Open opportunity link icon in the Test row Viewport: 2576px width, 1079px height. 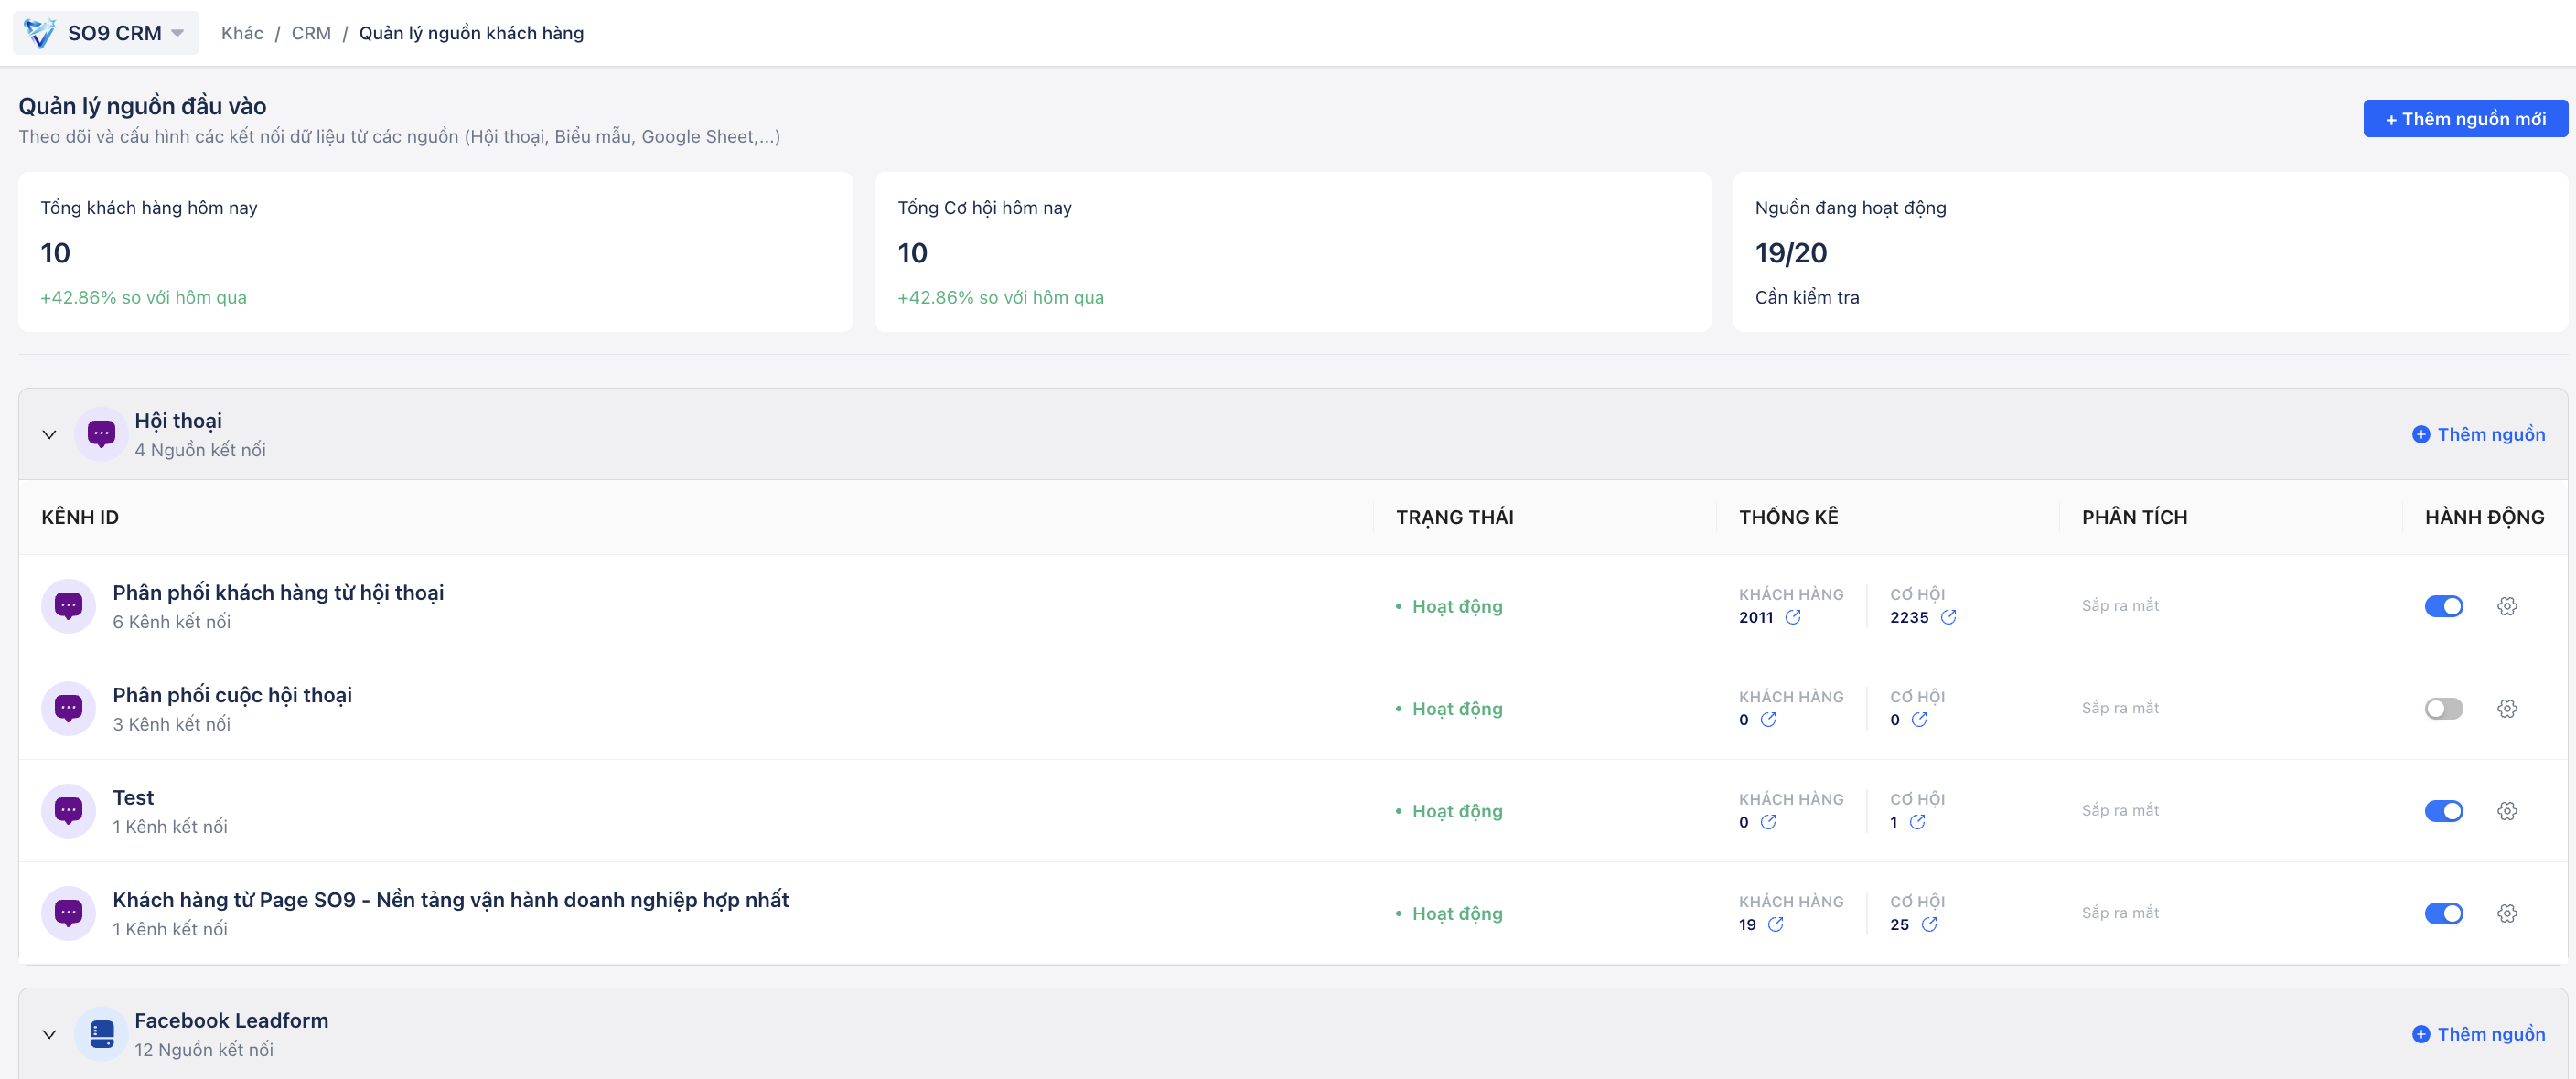(1917, 822)
